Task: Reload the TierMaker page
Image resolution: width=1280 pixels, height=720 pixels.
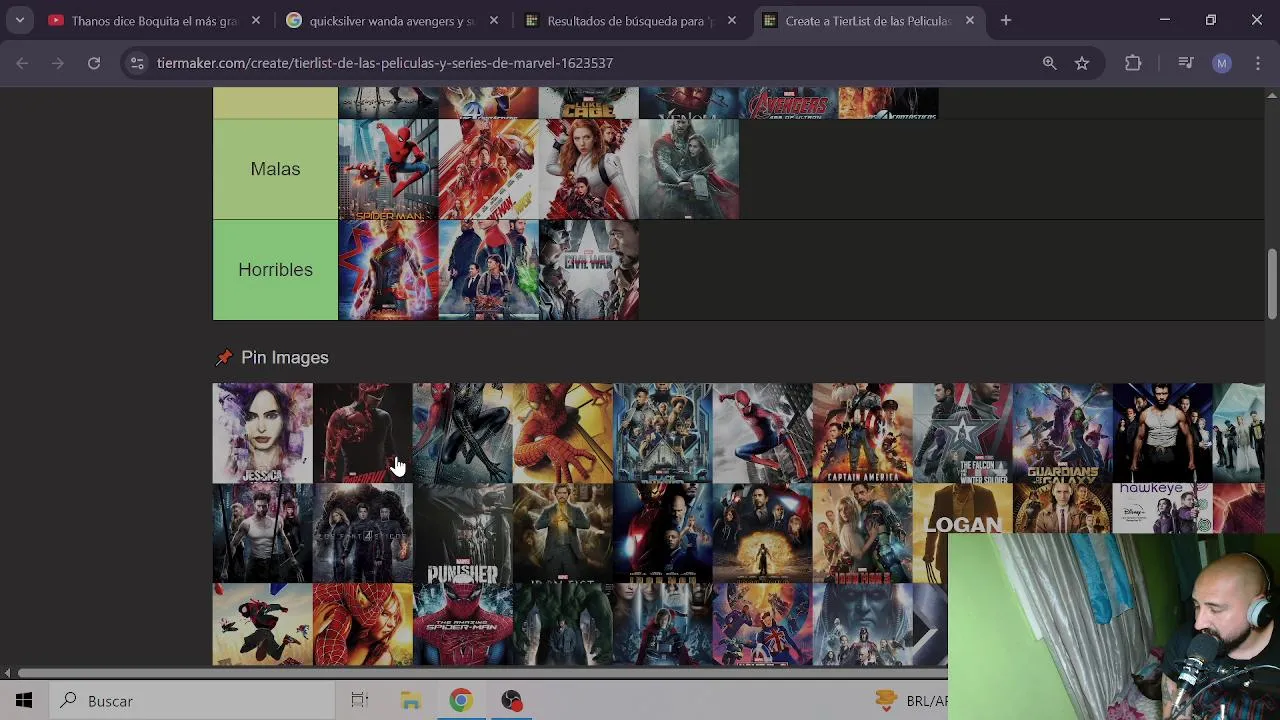Action: pos(94,63)
